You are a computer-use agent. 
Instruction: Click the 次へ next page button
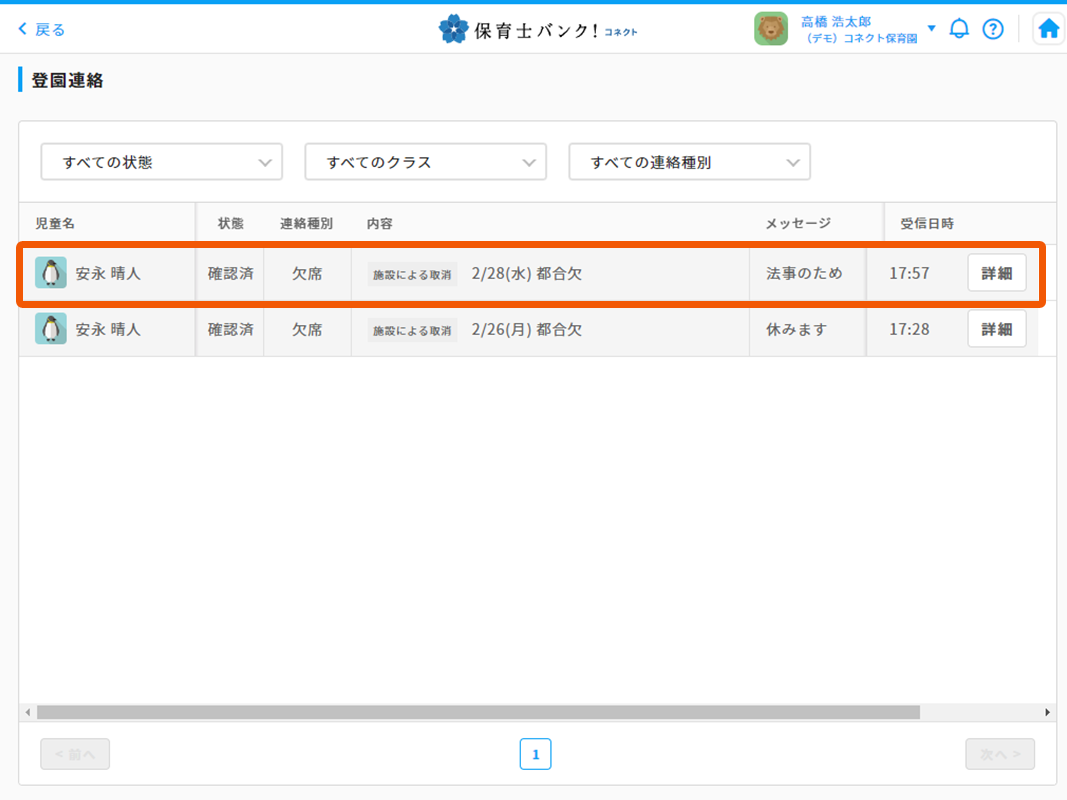(x=999, y=754)
